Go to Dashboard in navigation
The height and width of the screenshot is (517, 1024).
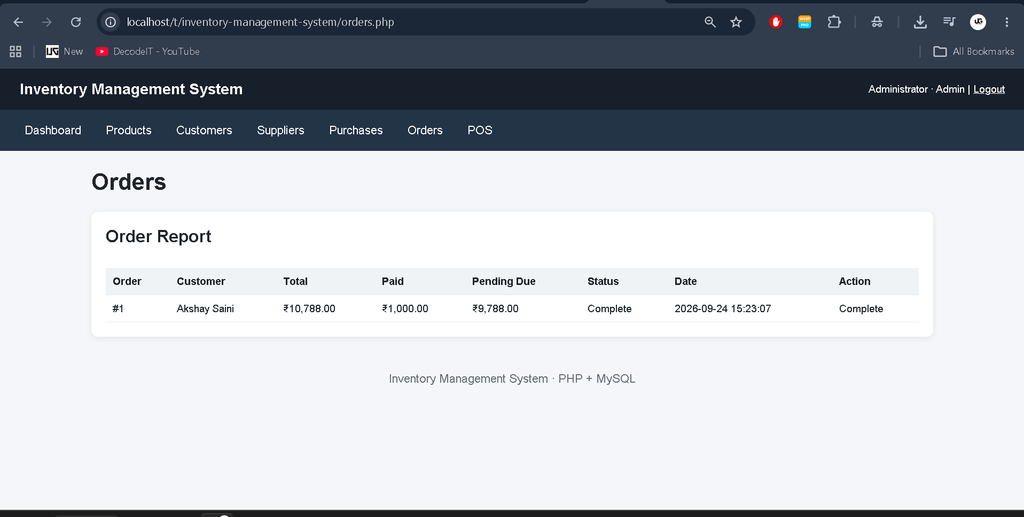(x=53, y=131)
